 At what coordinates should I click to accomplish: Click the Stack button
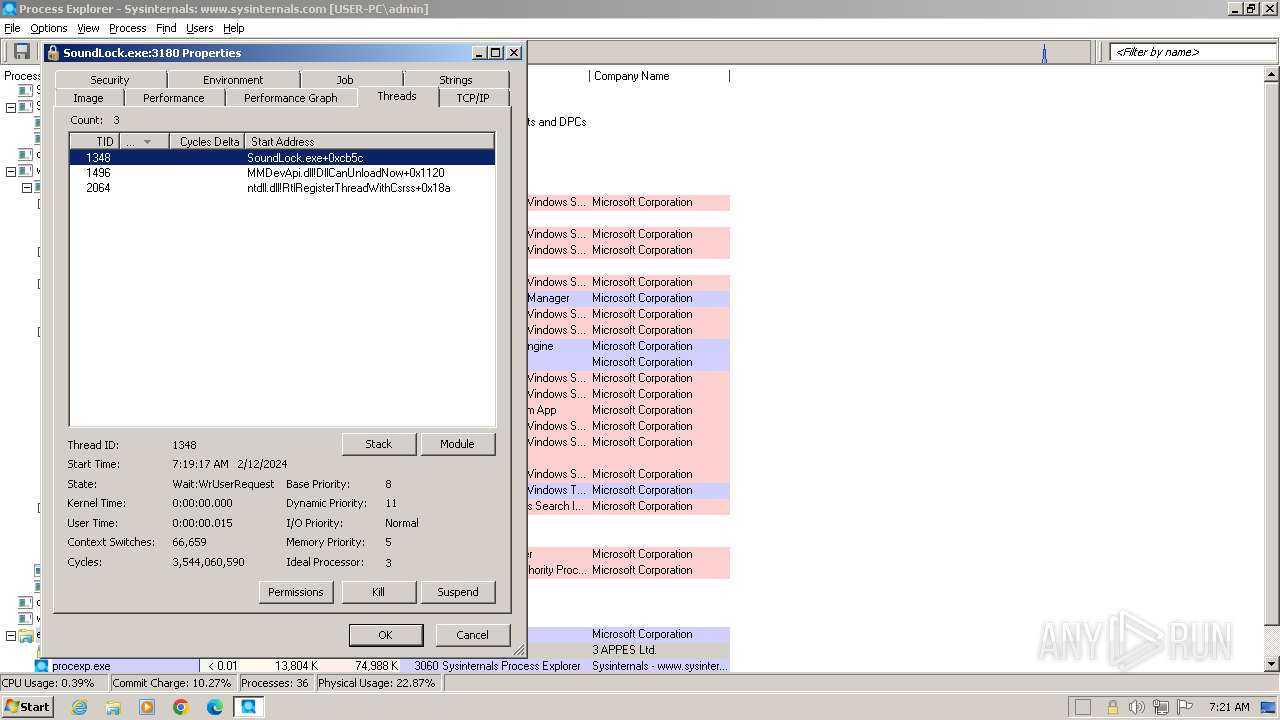click(379, 444)
